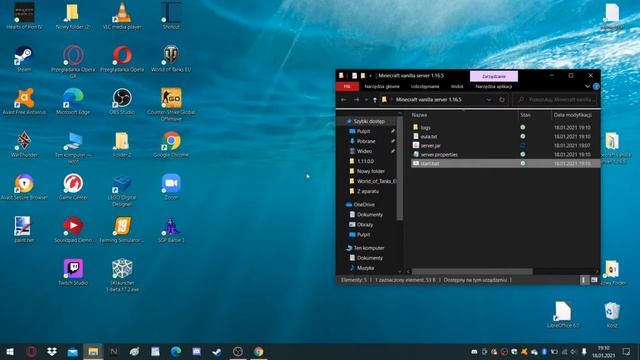The width and height of the screenshot is (640, 360).
Task: Select the Shotcut desktop icon
Action: 171,16
